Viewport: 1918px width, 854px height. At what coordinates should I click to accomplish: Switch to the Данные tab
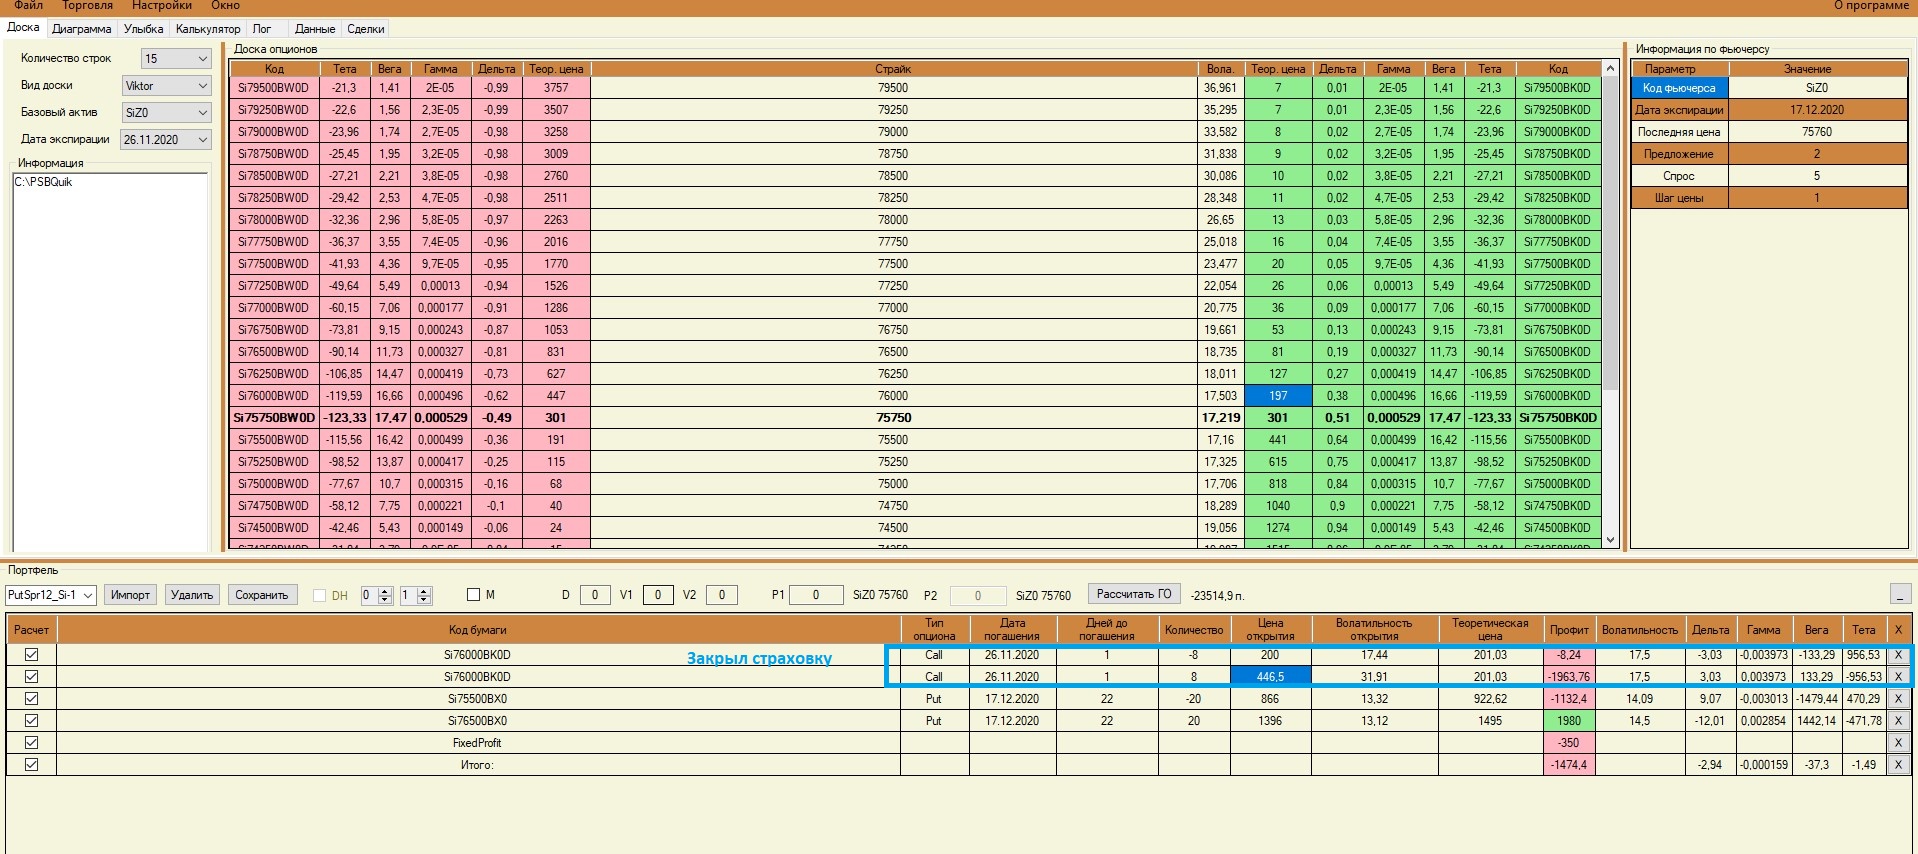[x=315, y=29]
